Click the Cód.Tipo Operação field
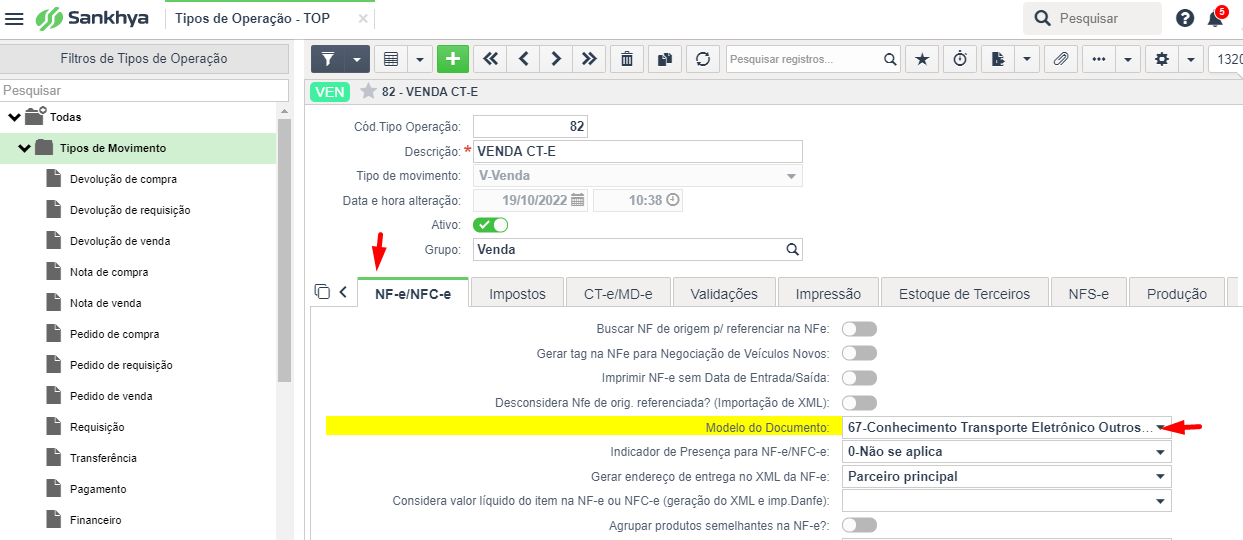This screenshot has width=1243, height=540. point(530,126)
